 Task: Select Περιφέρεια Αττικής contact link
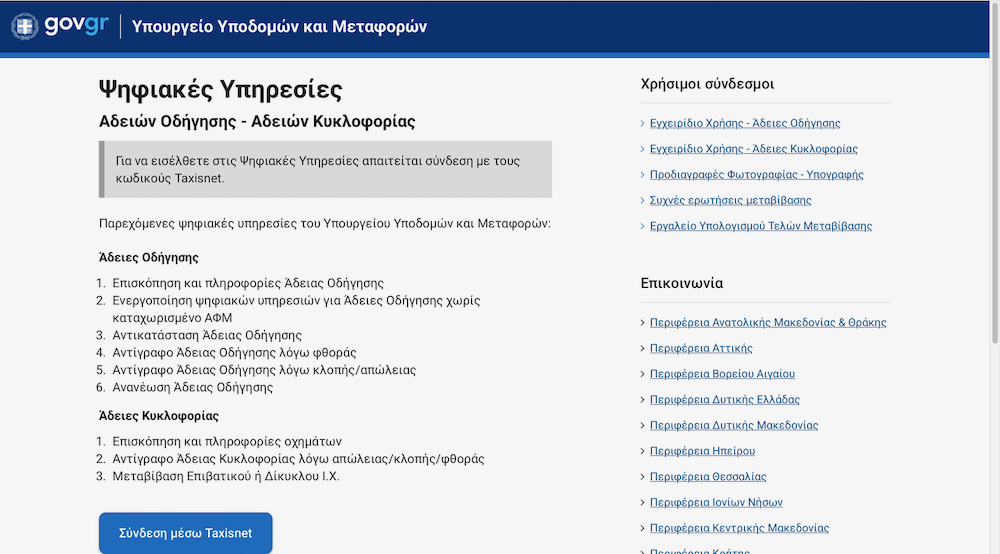point(700,348)
